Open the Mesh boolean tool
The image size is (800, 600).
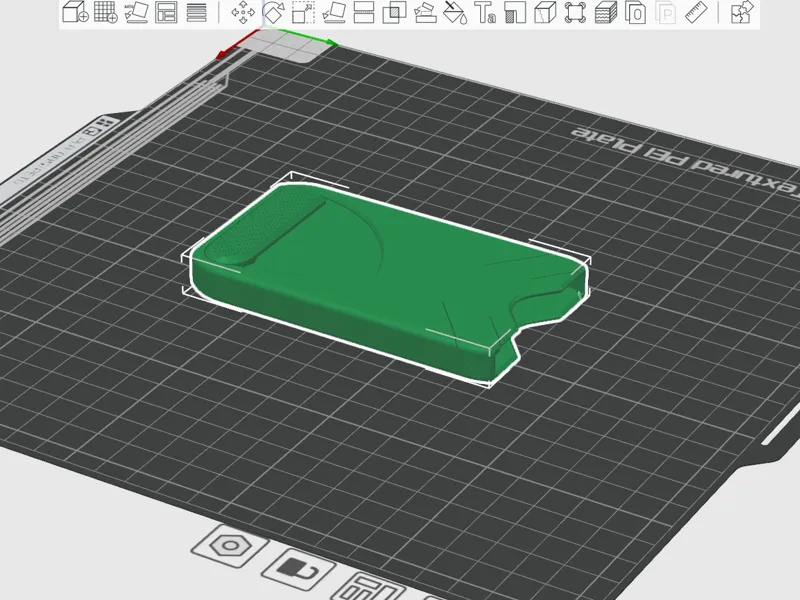(394, 12)
